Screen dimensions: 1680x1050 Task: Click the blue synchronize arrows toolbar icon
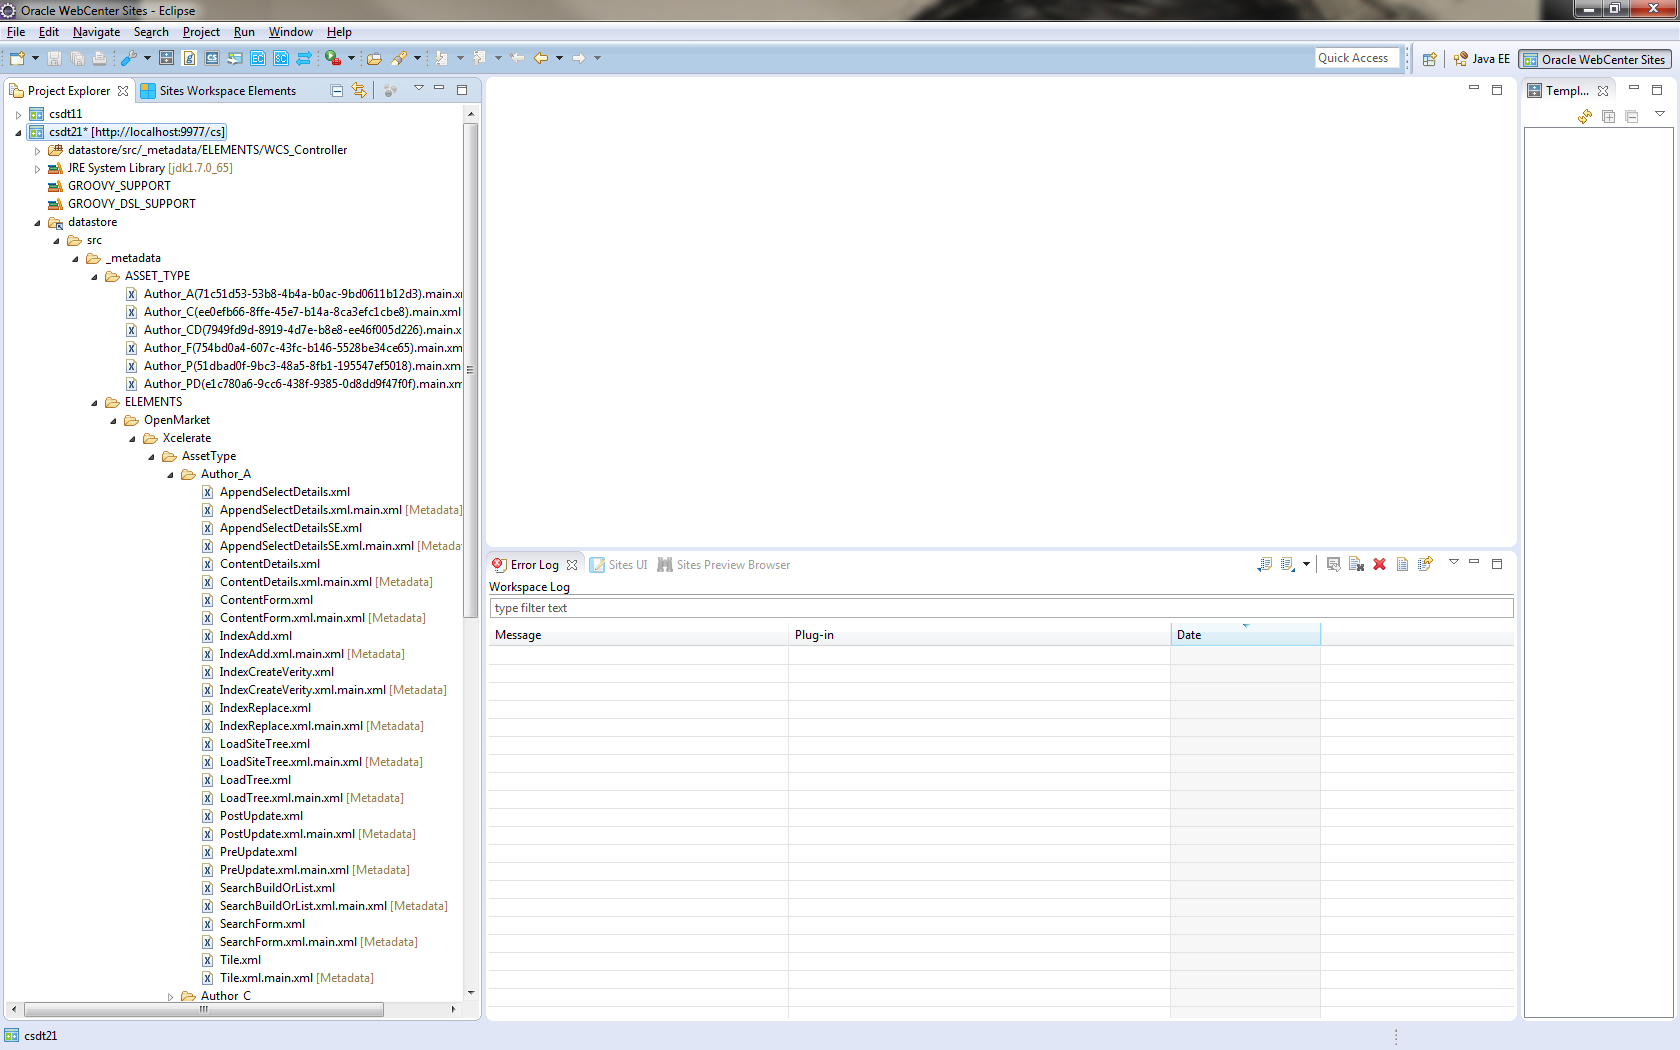point(304,58)
